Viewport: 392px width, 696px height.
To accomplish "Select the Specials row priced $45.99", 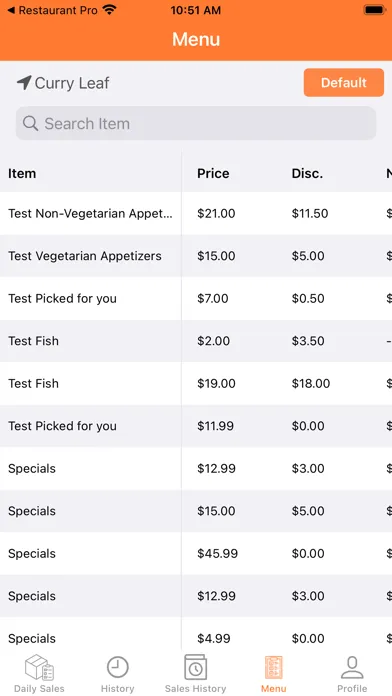I will (196, 554).
